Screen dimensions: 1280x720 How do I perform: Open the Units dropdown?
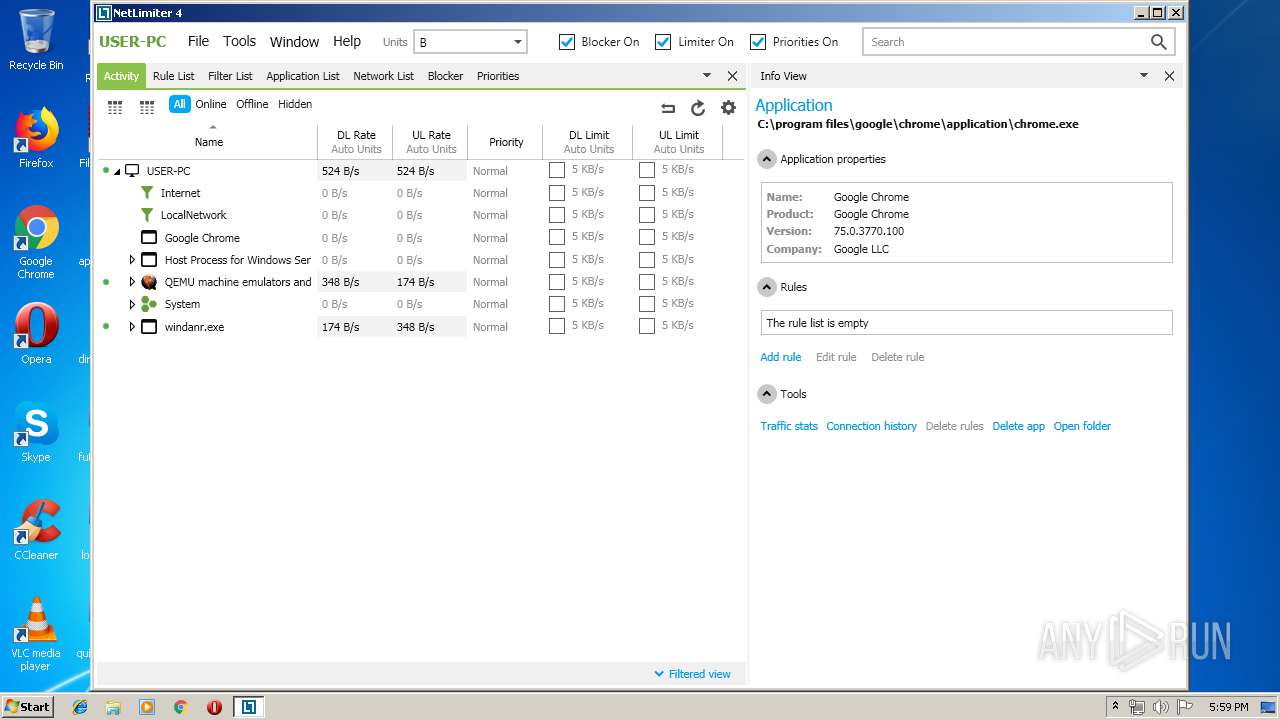[470, 42]
